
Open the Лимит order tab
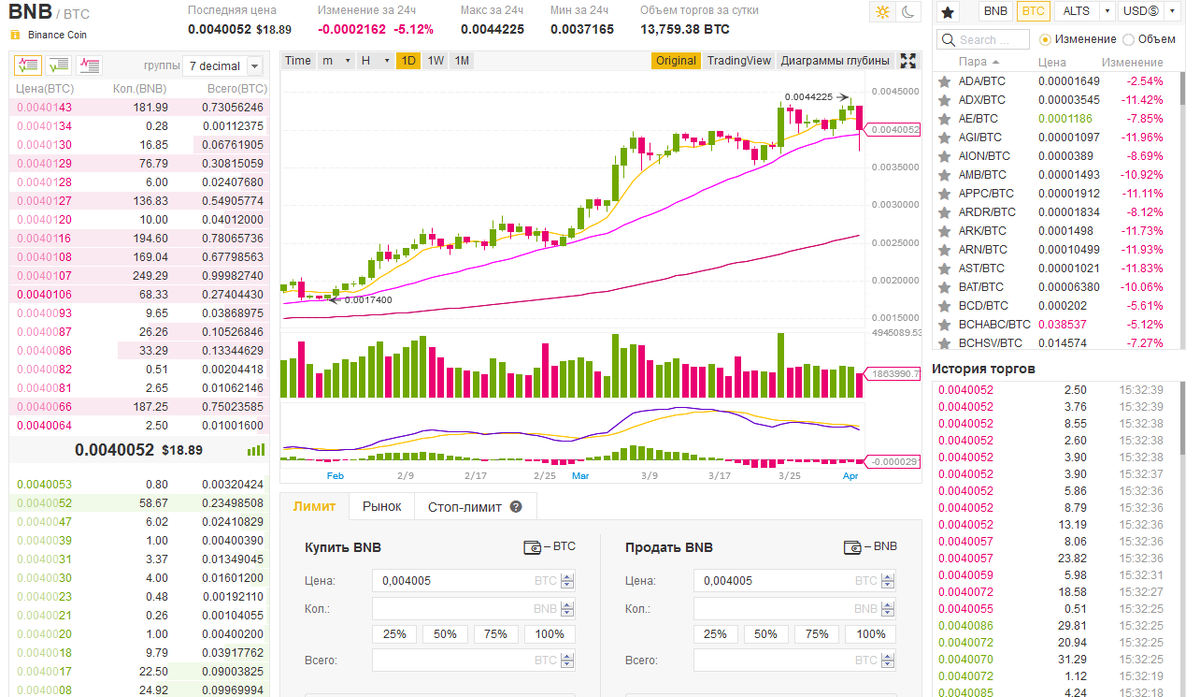pyautogui.click(x=315, y=507)
